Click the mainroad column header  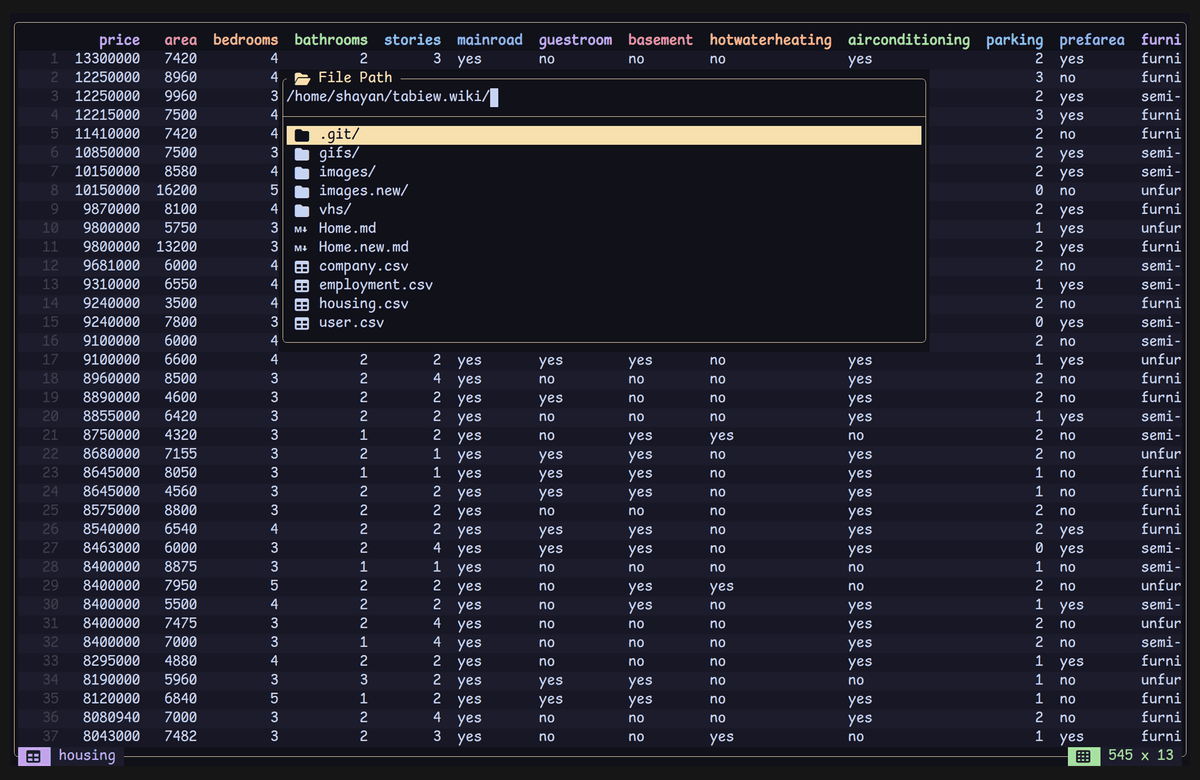coord(490,40)
